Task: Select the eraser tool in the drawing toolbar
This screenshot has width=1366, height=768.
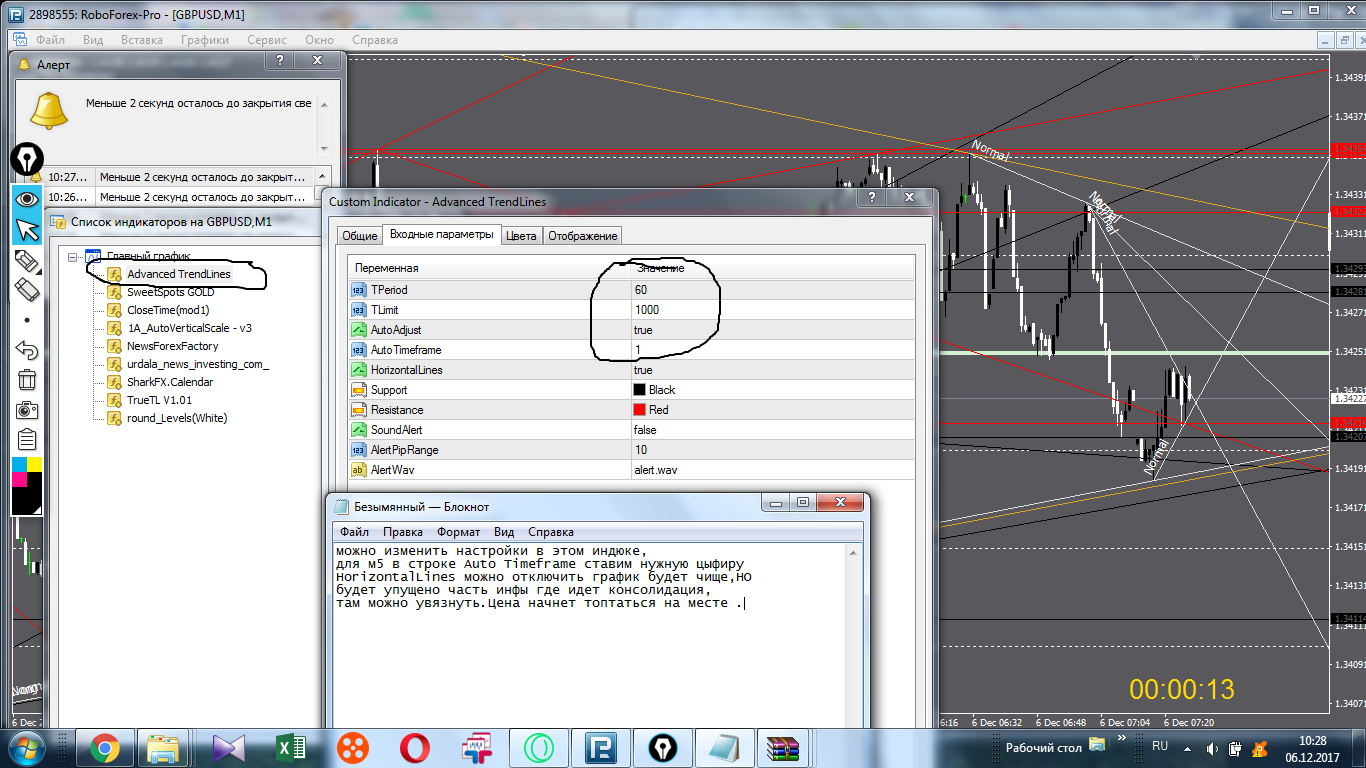Action: [x=26, y=290]
